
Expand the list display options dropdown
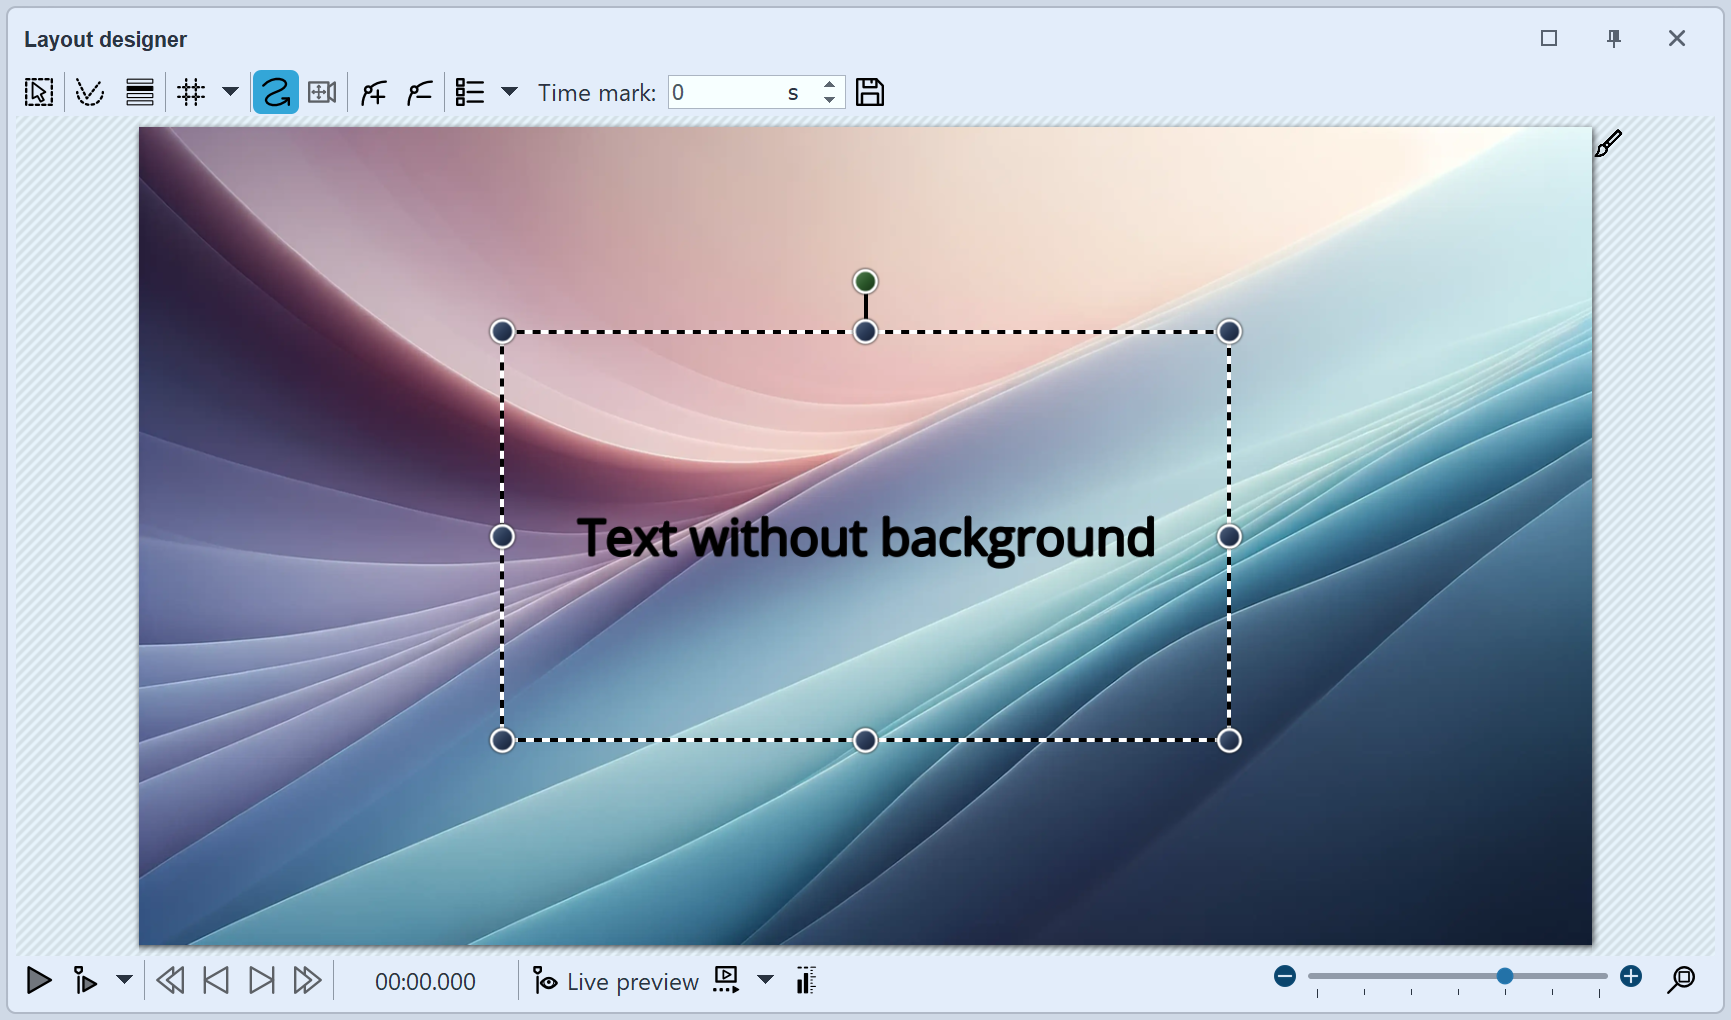[x=511, y=91]
